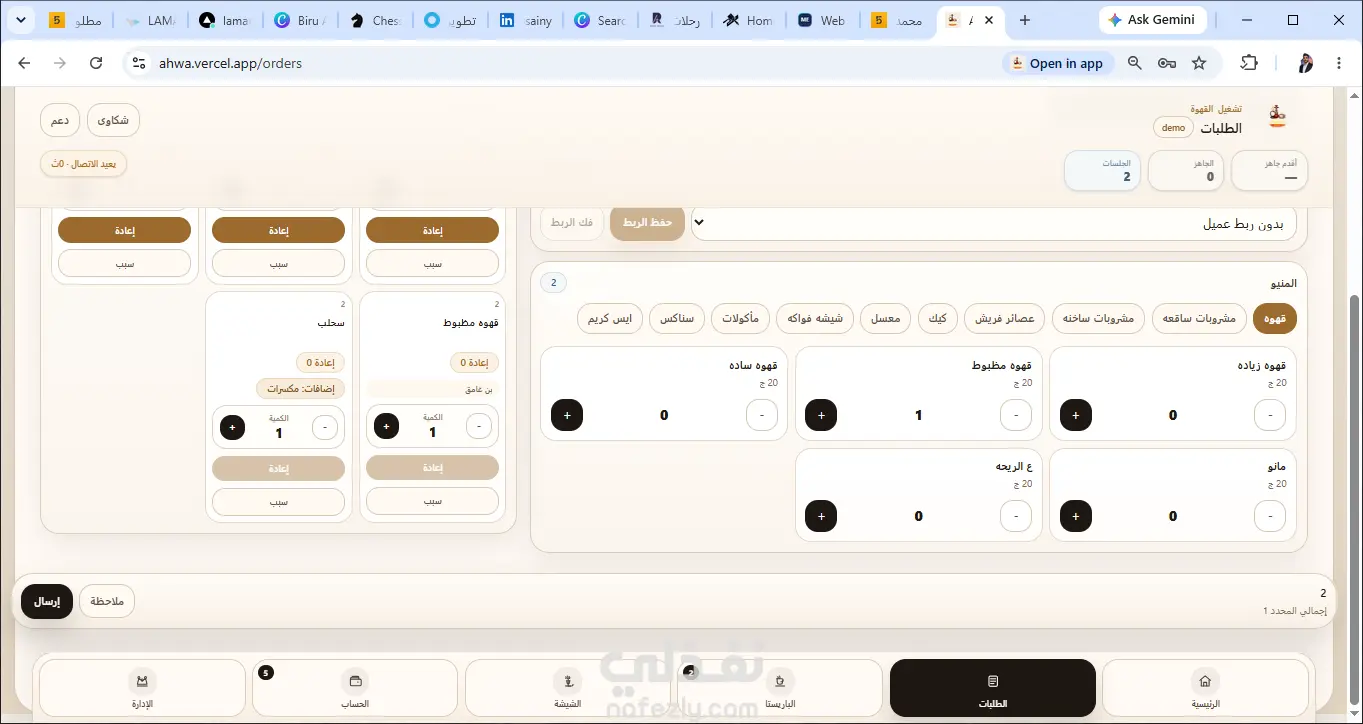Select the كيك category

[938, 319]
